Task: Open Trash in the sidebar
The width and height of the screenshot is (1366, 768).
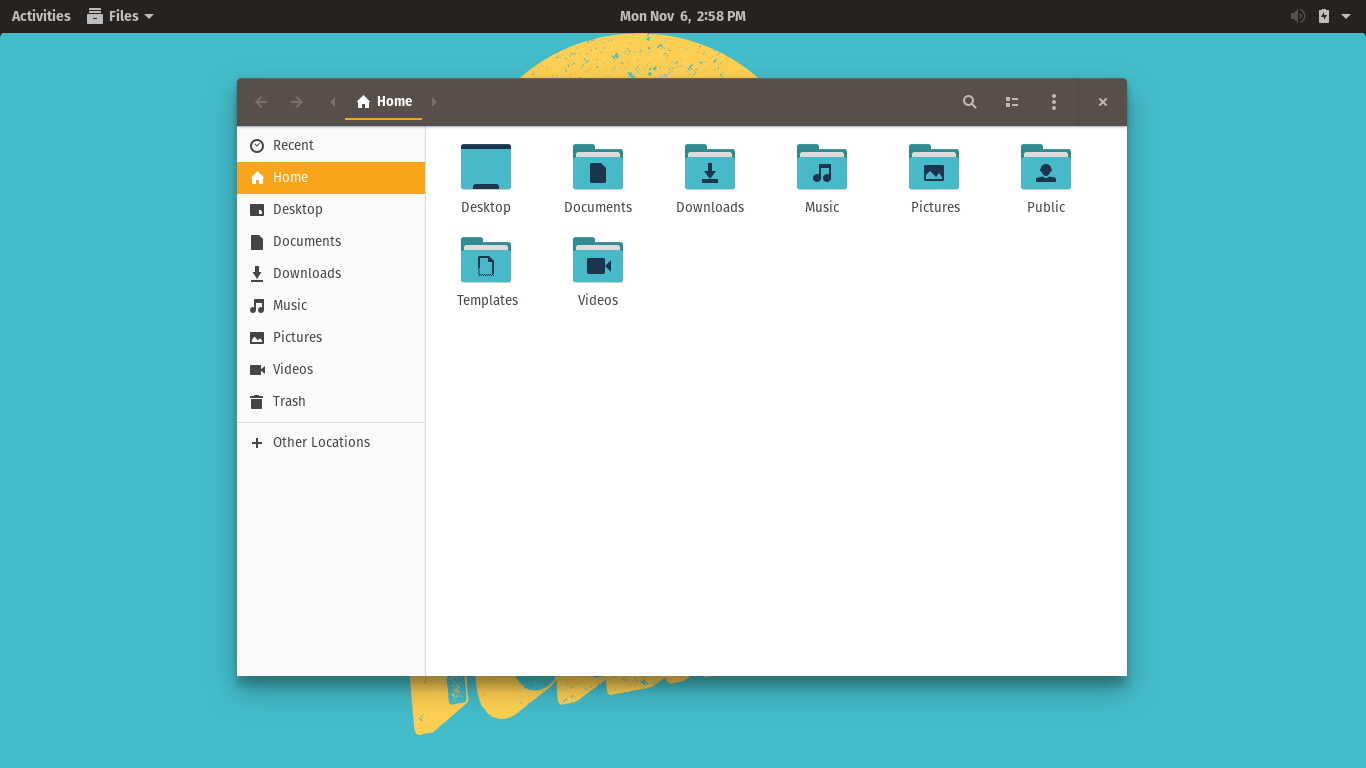Action: [x=331, y=401]
